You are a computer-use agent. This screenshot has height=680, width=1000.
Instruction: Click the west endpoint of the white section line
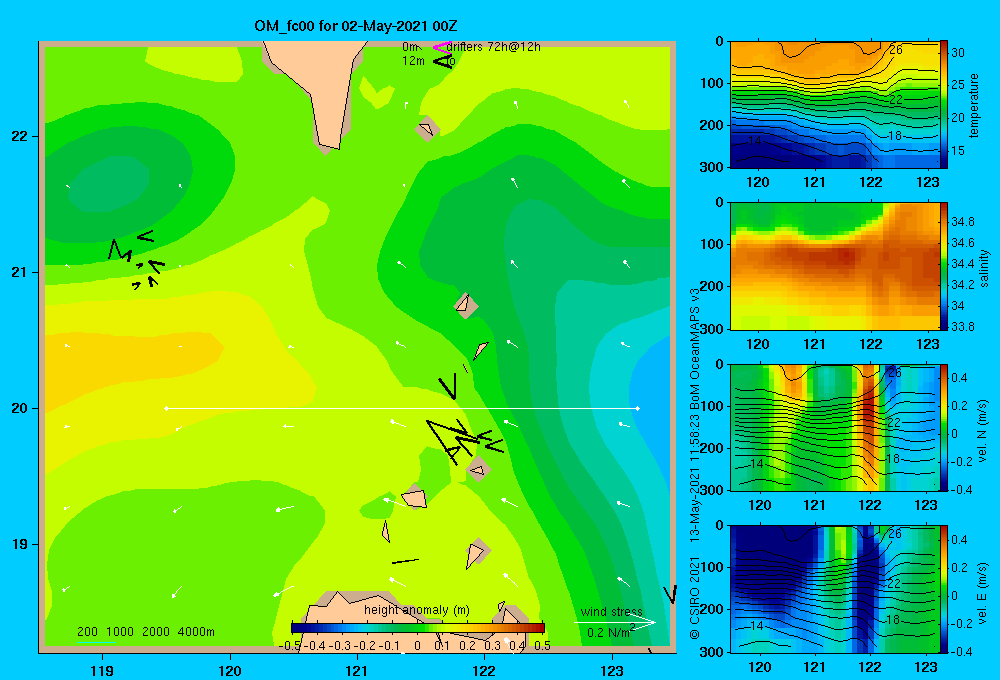pos(166,408)
